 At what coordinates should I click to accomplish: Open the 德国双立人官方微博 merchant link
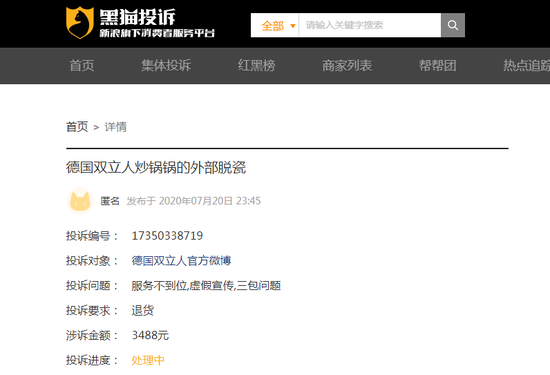[181, 261]
